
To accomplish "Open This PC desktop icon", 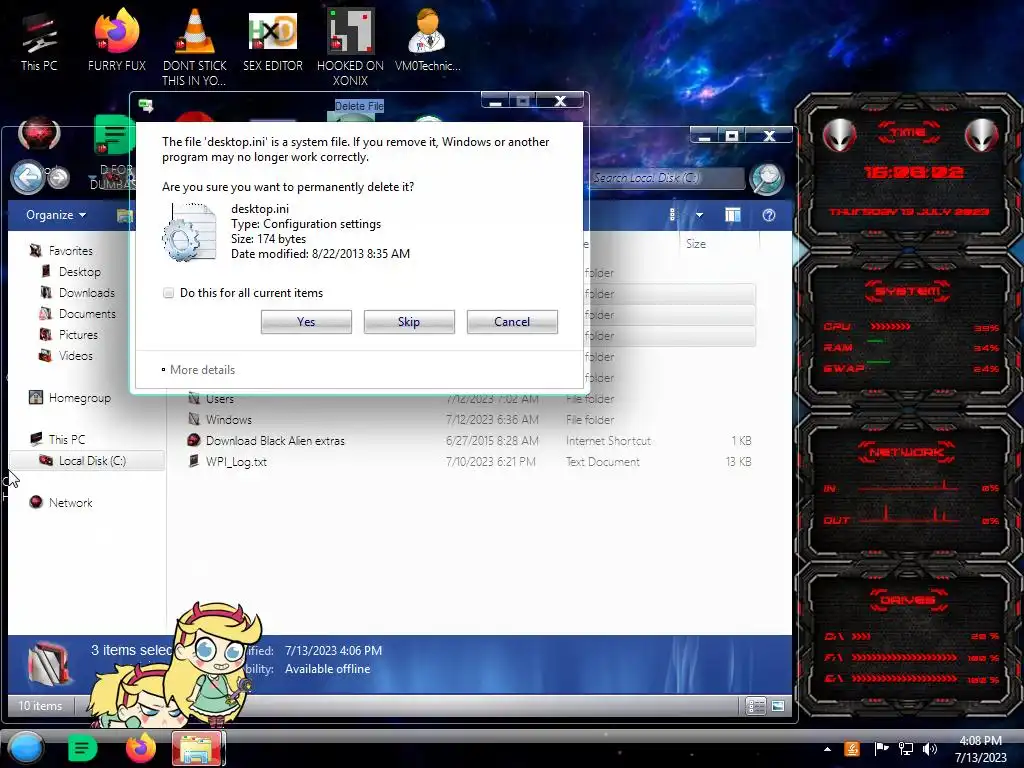I will tap(39, 41).
